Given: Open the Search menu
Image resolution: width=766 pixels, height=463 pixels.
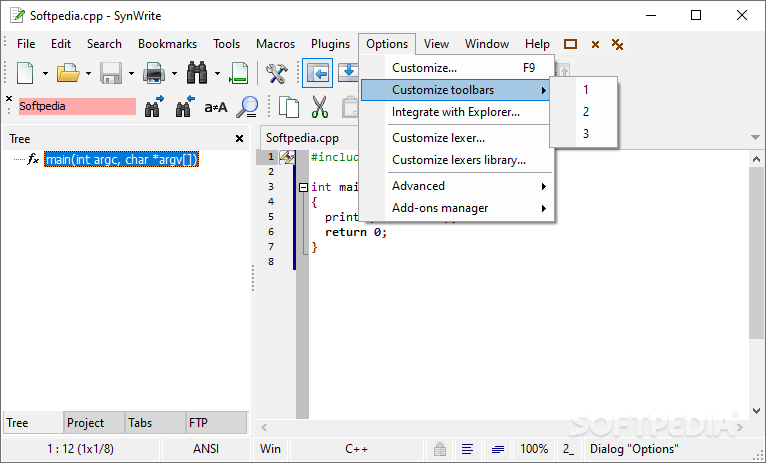Looking at the screenshot, I should click(x=104, y=44).
